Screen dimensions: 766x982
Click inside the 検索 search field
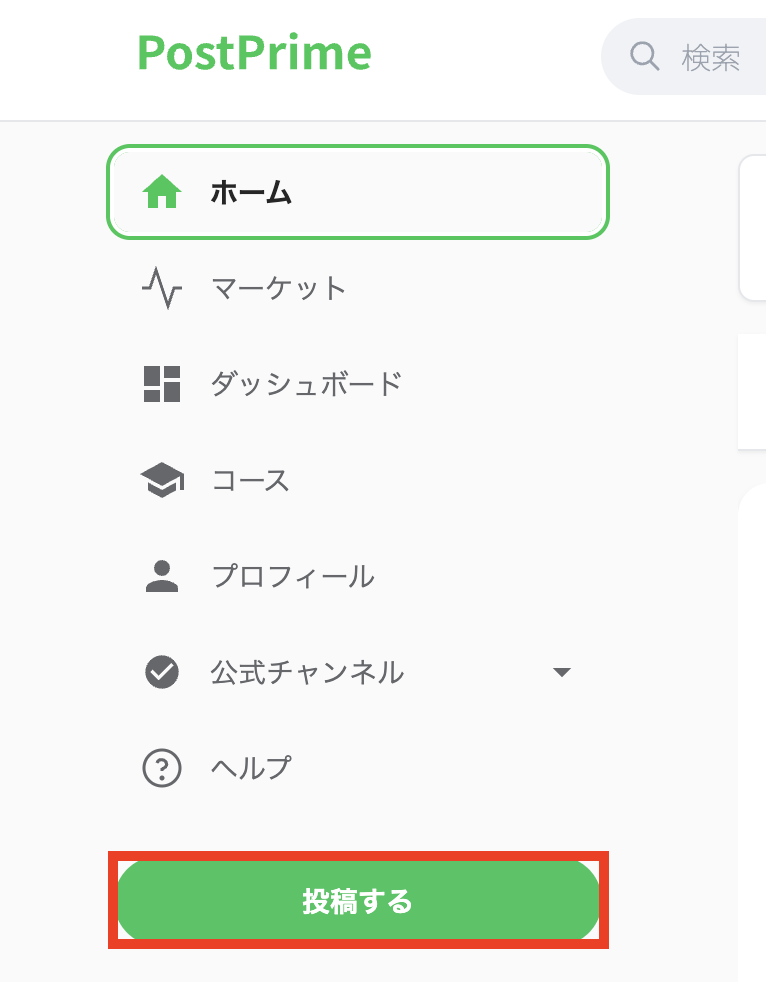coord(710,57)
